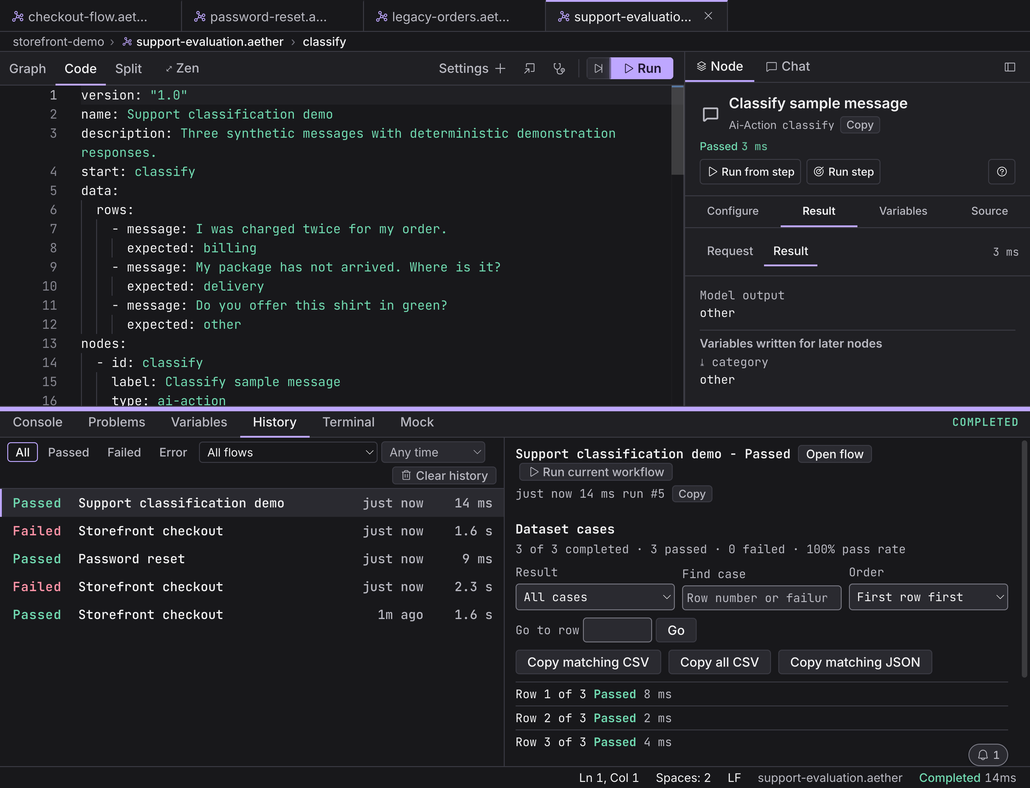The height and width of the screenshot is (788, 1030).
Task: Switch to the Graph view
Action: [28, 68]
